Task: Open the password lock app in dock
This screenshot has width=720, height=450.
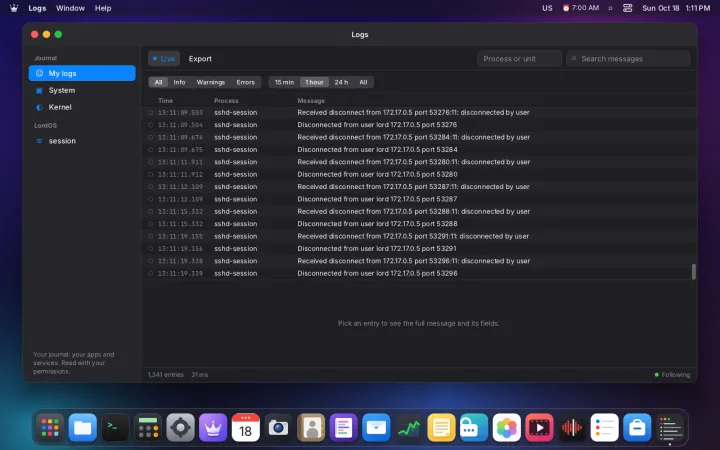Action: click(474, 428)
